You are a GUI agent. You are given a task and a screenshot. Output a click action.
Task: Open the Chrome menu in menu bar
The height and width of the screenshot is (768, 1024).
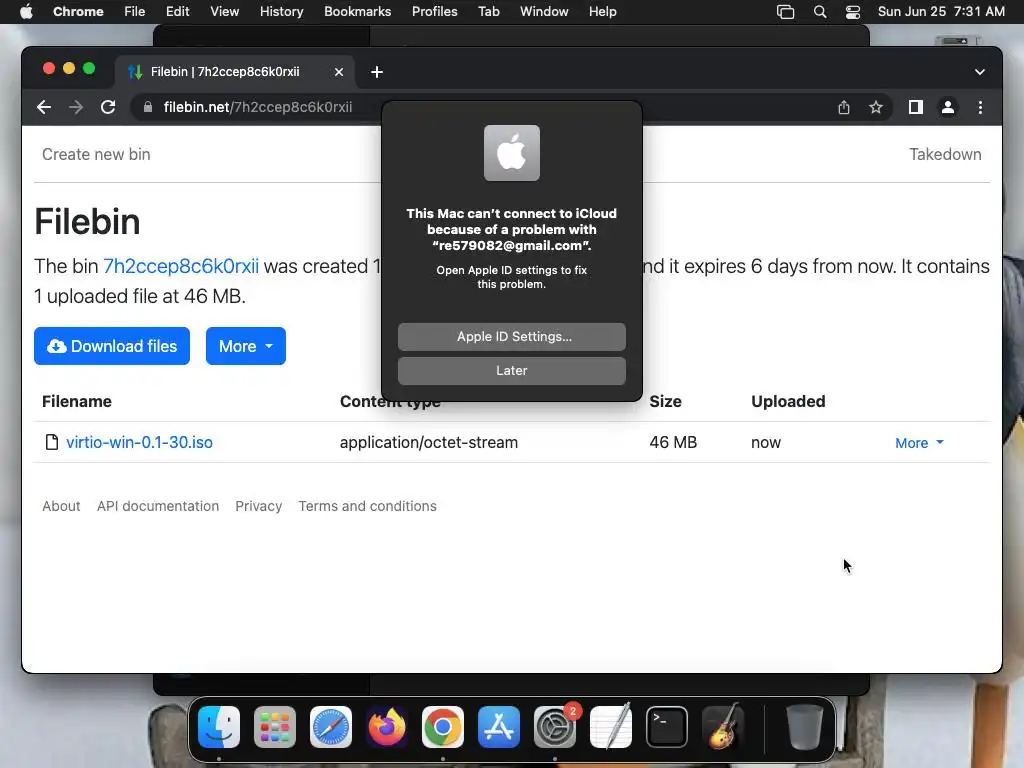[x=78, y=11]
